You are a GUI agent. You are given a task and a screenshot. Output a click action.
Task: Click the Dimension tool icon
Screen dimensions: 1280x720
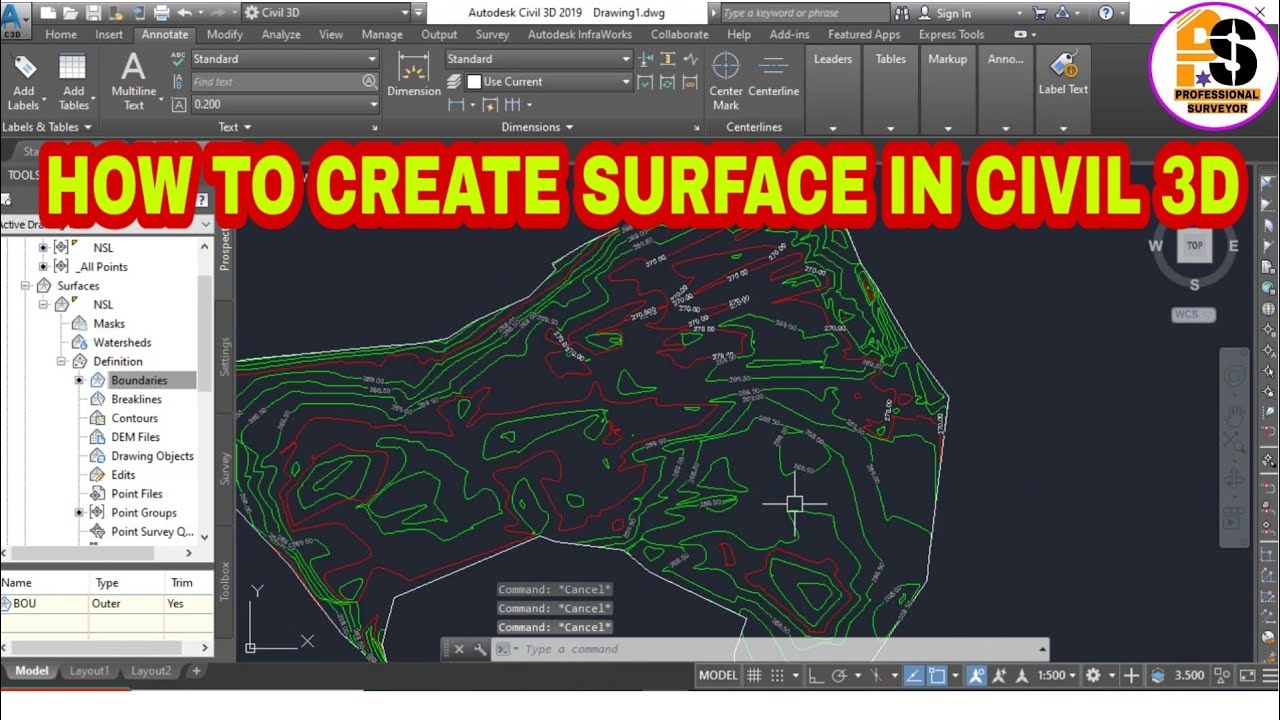click(413, 68)
